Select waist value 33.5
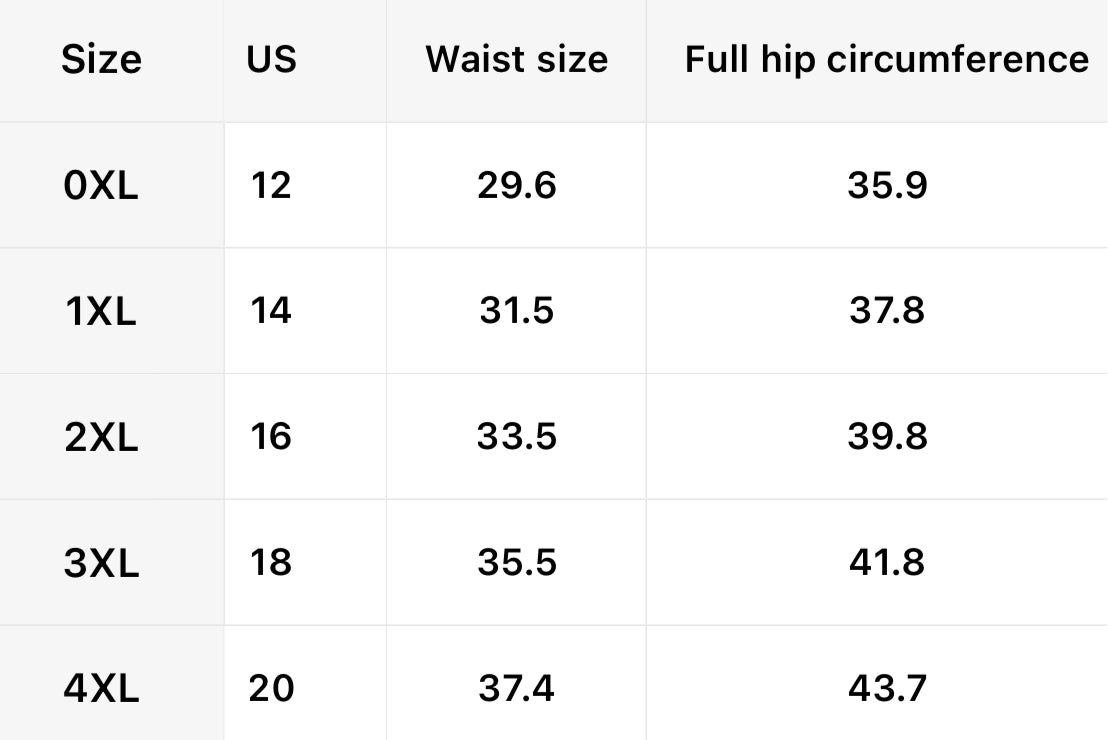 coord(516,438)
